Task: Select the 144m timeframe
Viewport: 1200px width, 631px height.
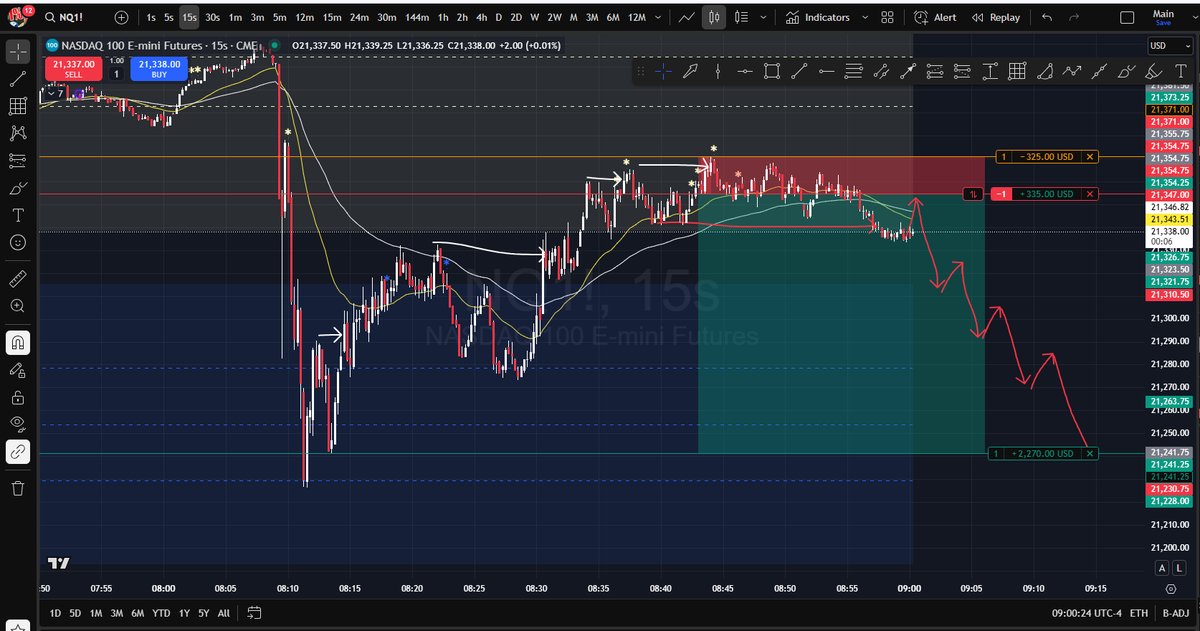Action: point(418,17)
